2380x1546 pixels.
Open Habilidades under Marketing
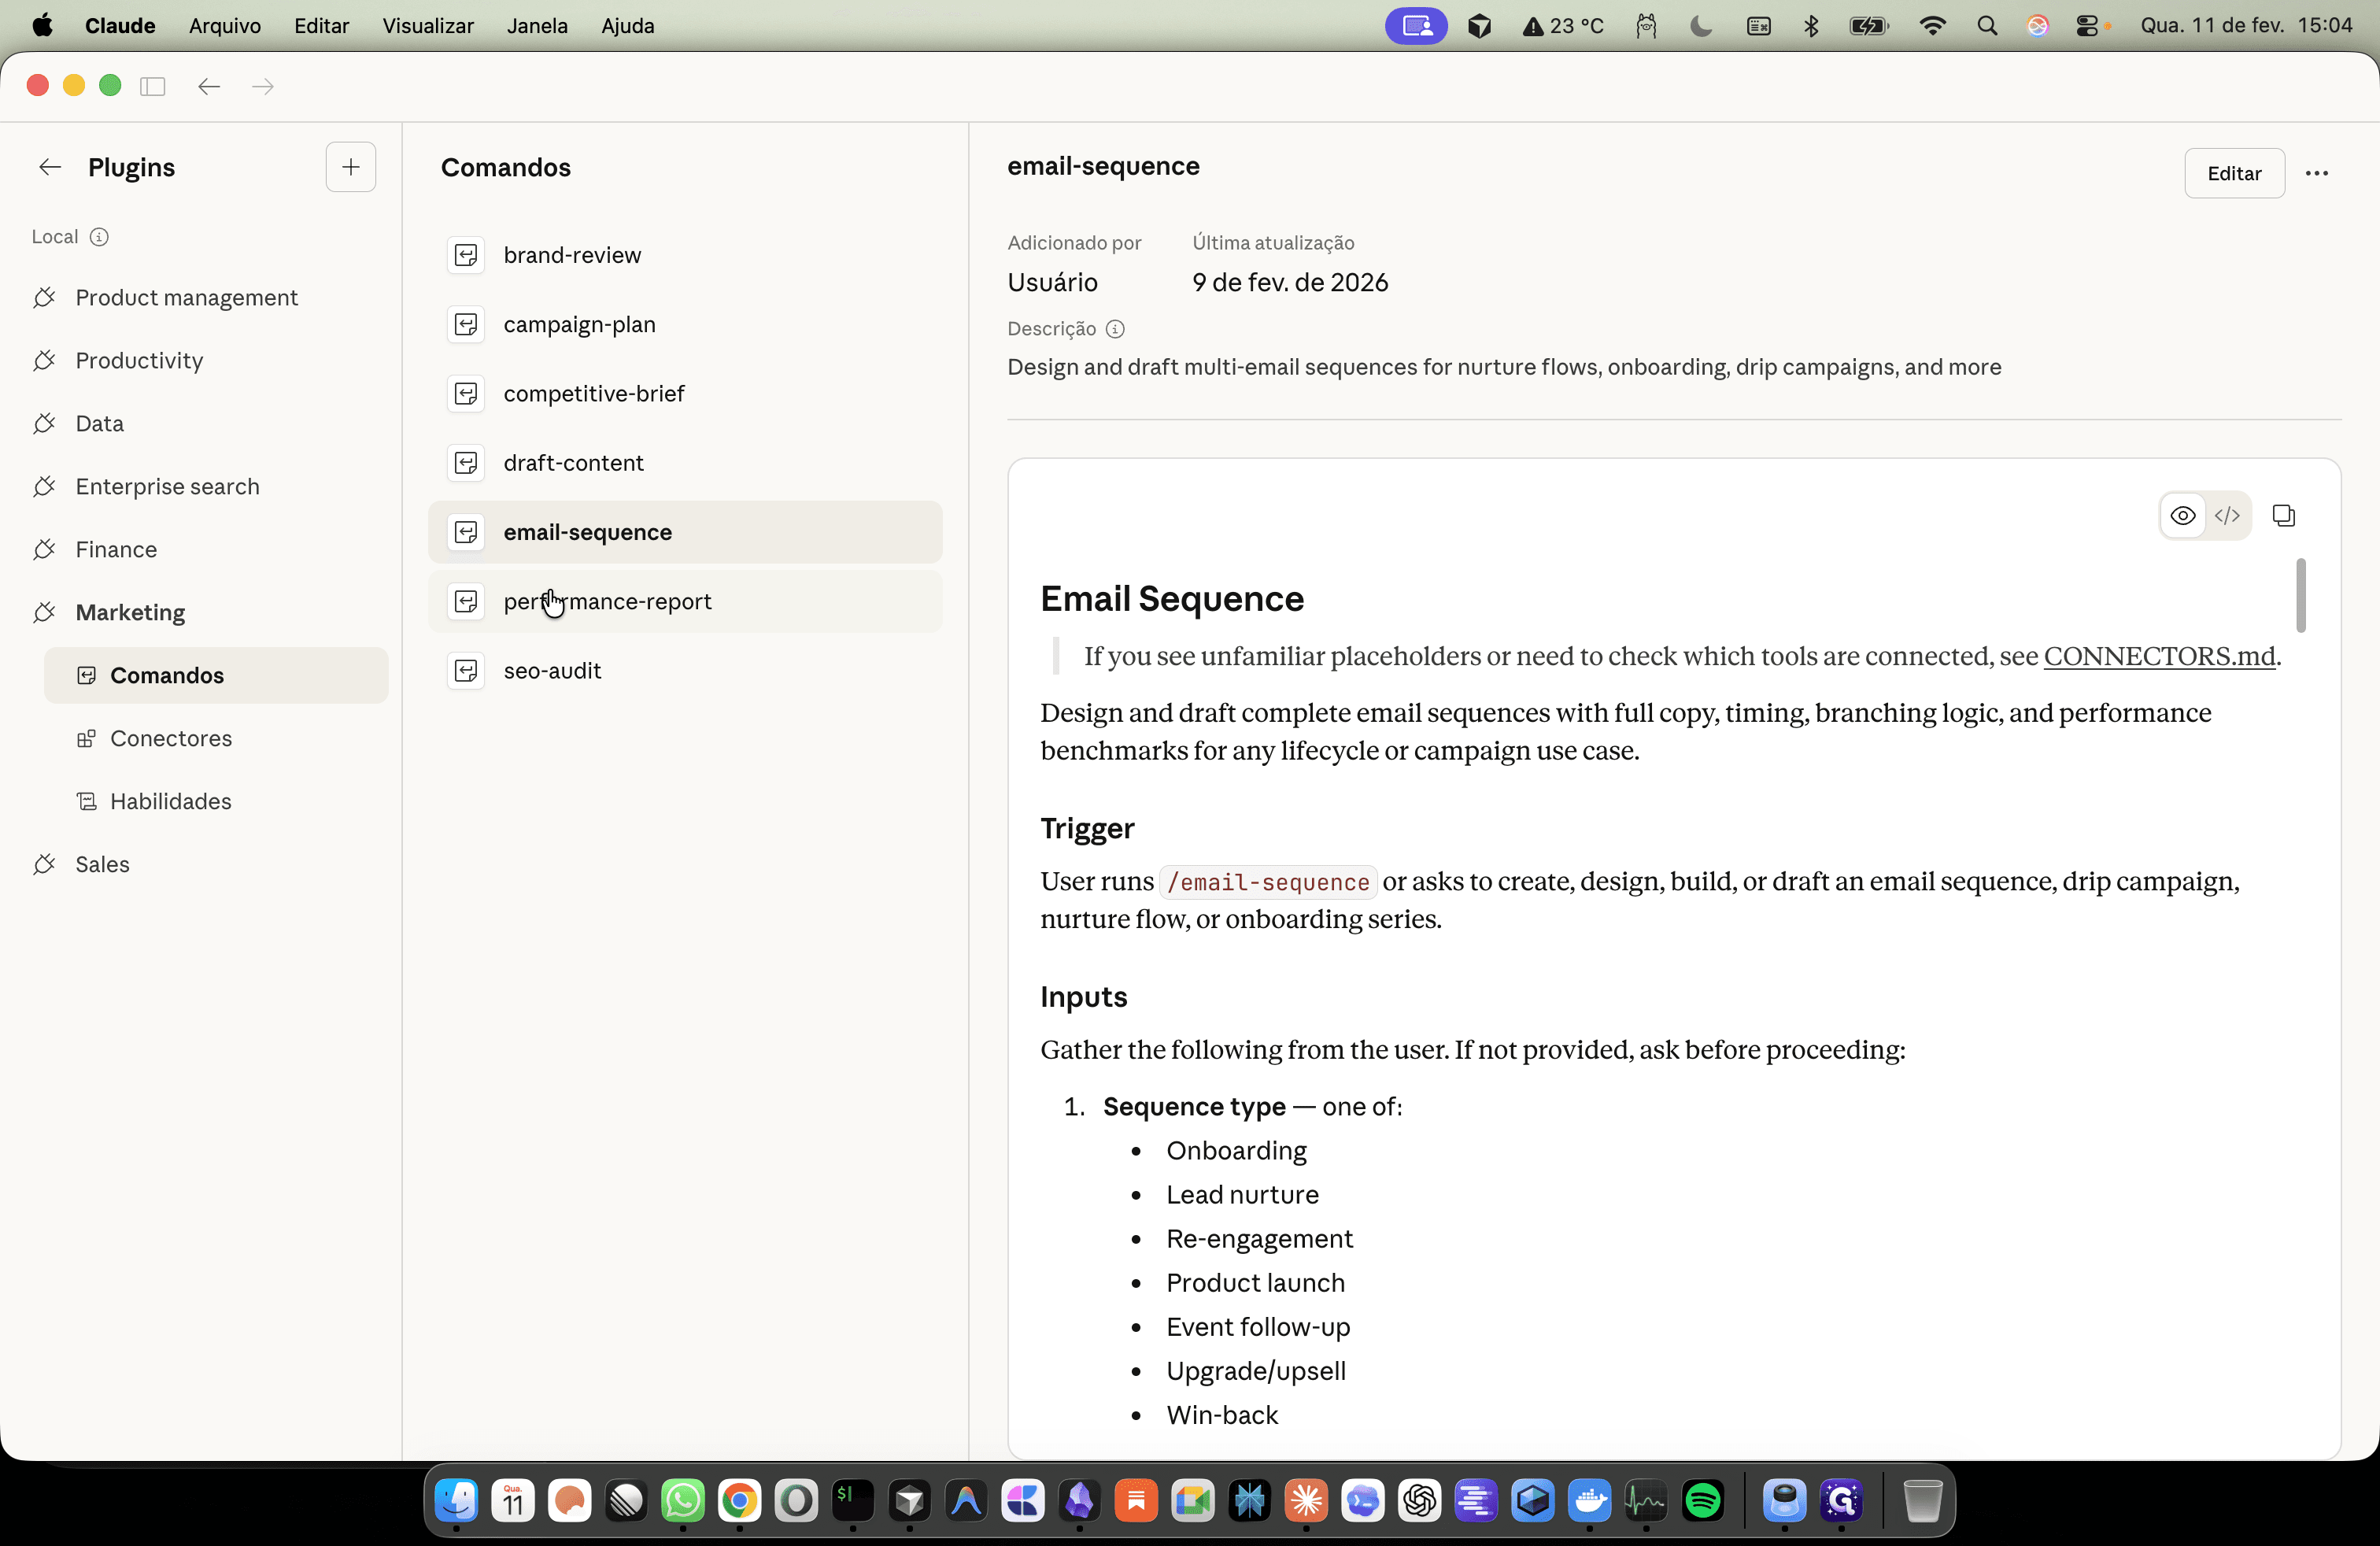pyautogui.click(x=216, y=802)
